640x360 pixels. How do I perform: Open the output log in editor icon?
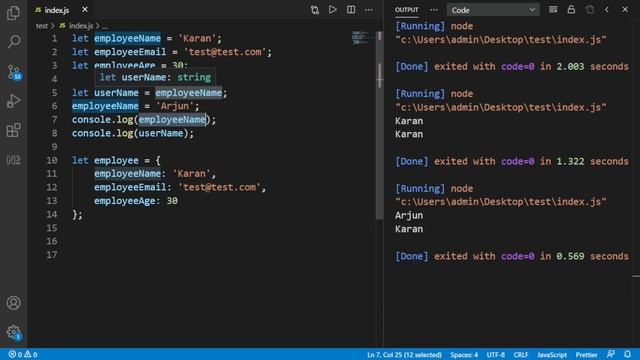[x=589, y=9]
